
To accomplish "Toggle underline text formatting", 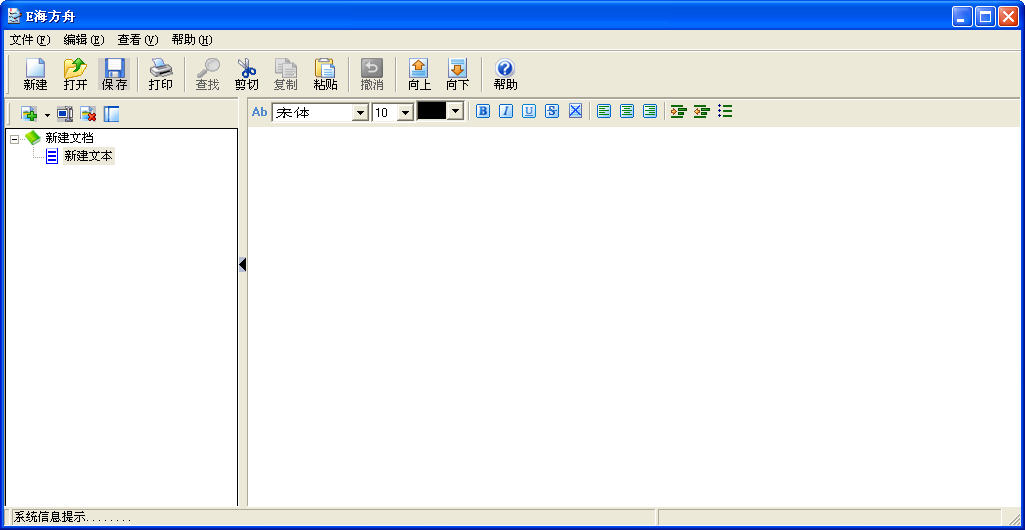I will pos(529,111).
